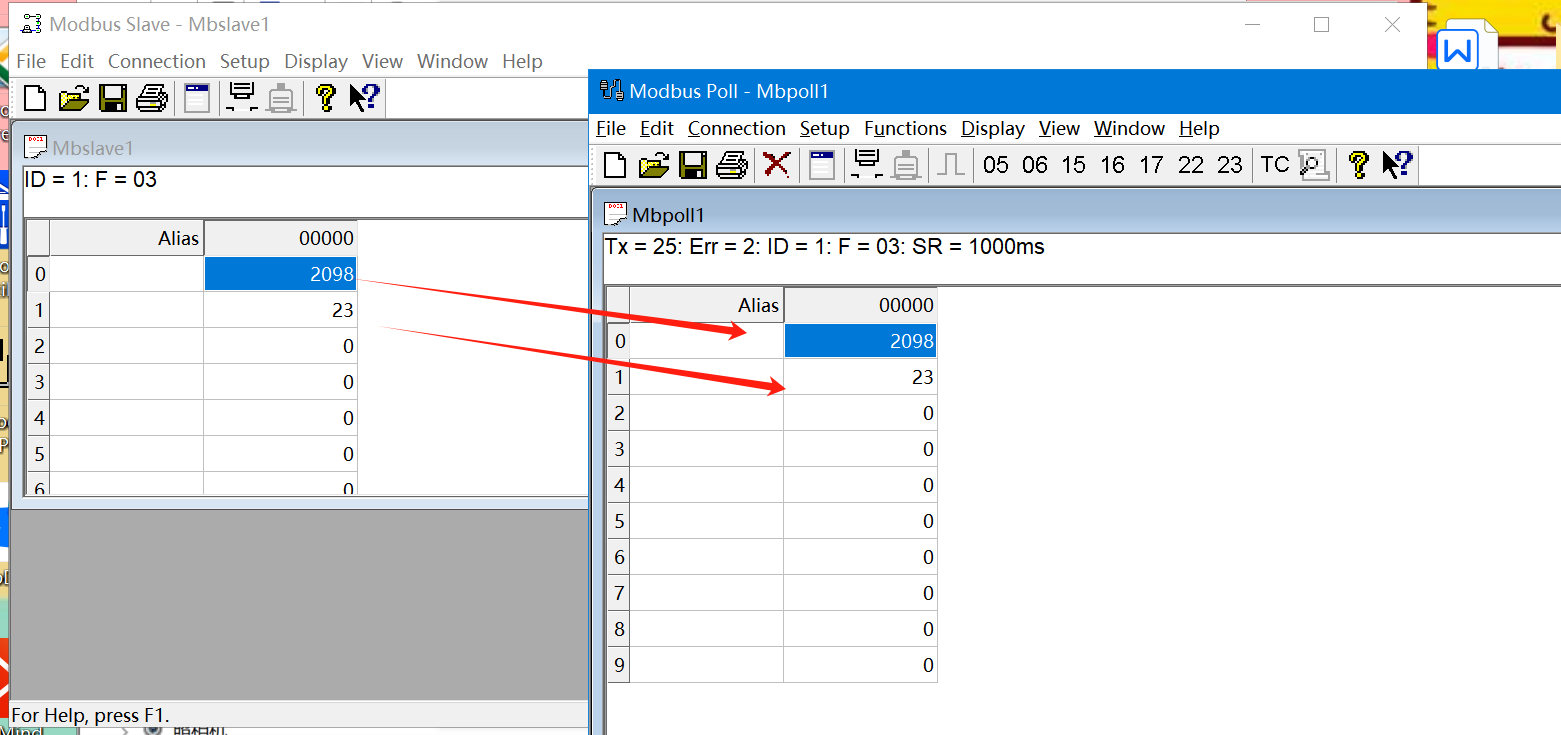
Task: Click function 15 write multiple coils button
Action: point(1074,165)
